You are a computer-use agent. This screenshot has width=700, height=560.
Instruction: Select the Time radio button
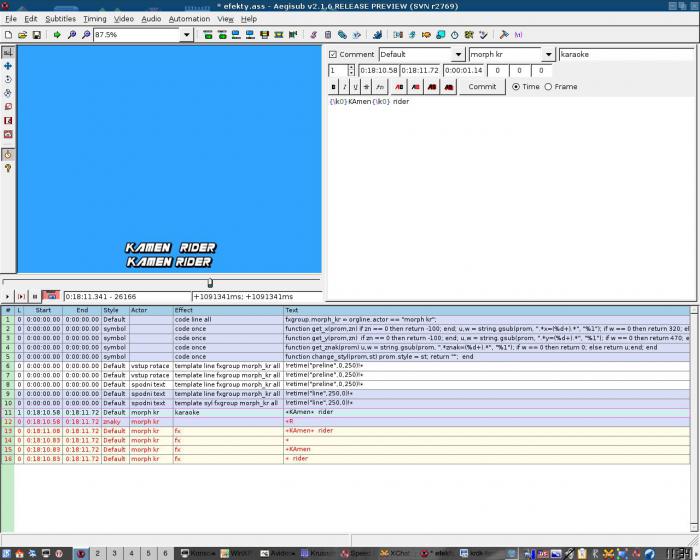click(516, 87)
